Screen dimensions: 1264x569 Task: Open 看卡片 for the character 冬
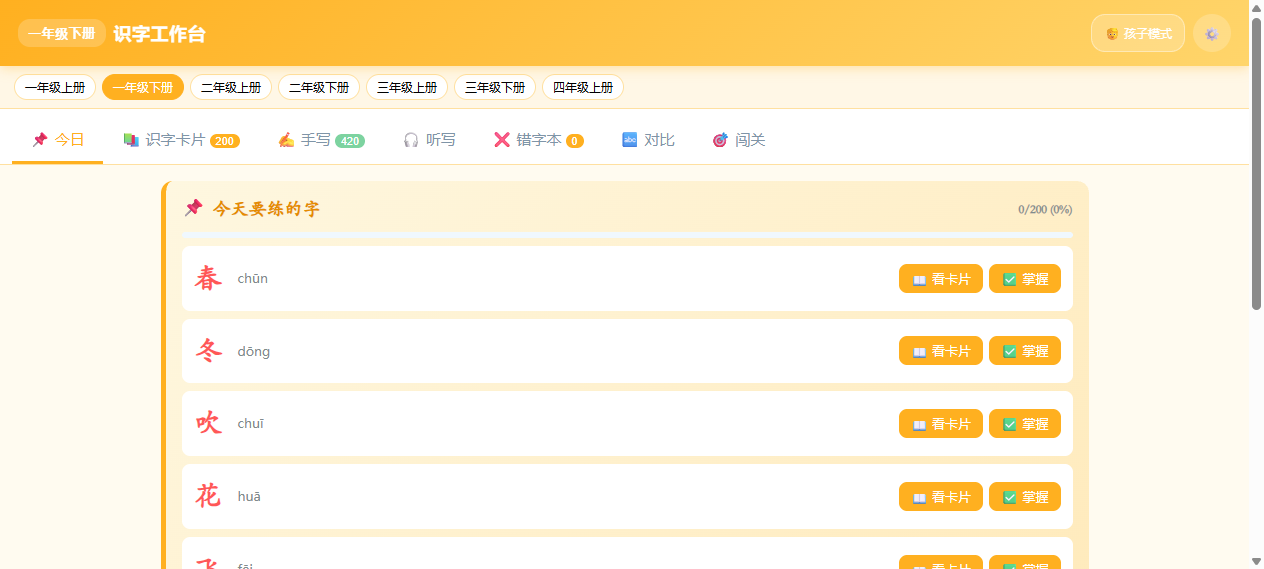click(x=941, y=351)
